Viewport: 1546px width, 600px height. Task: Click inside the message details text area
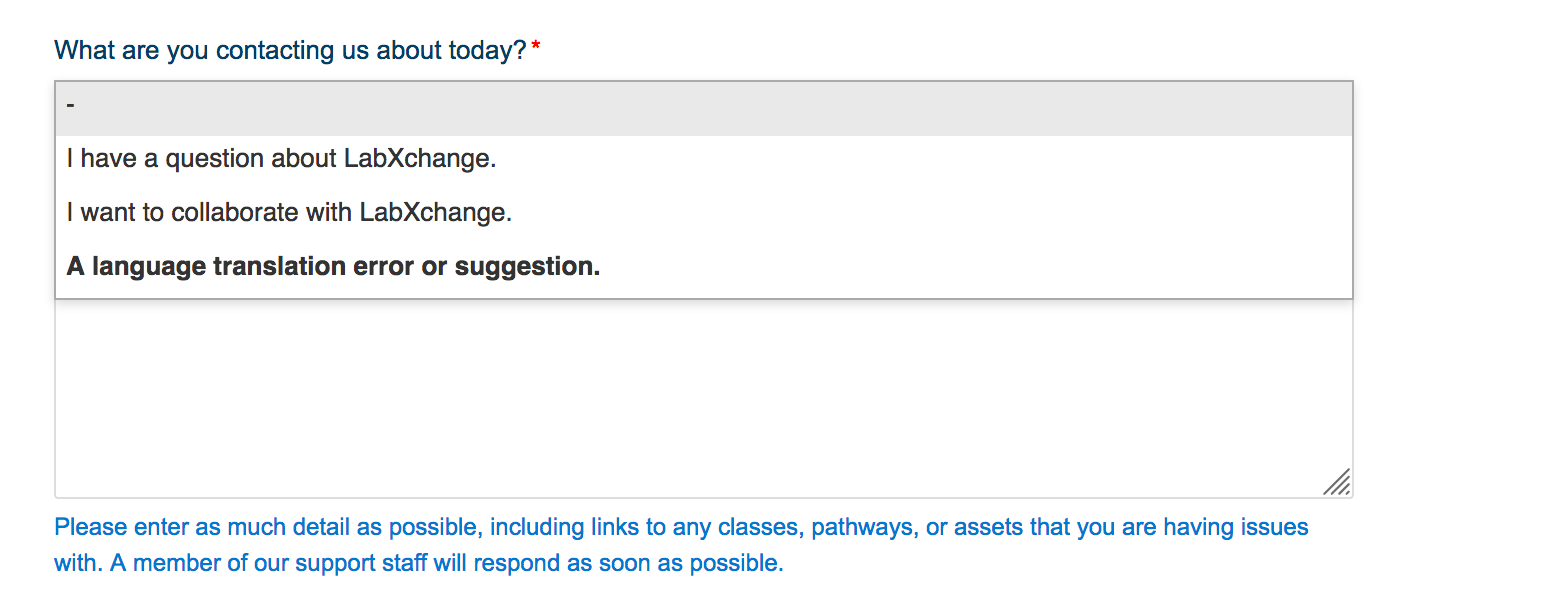(x=703, y=400)
